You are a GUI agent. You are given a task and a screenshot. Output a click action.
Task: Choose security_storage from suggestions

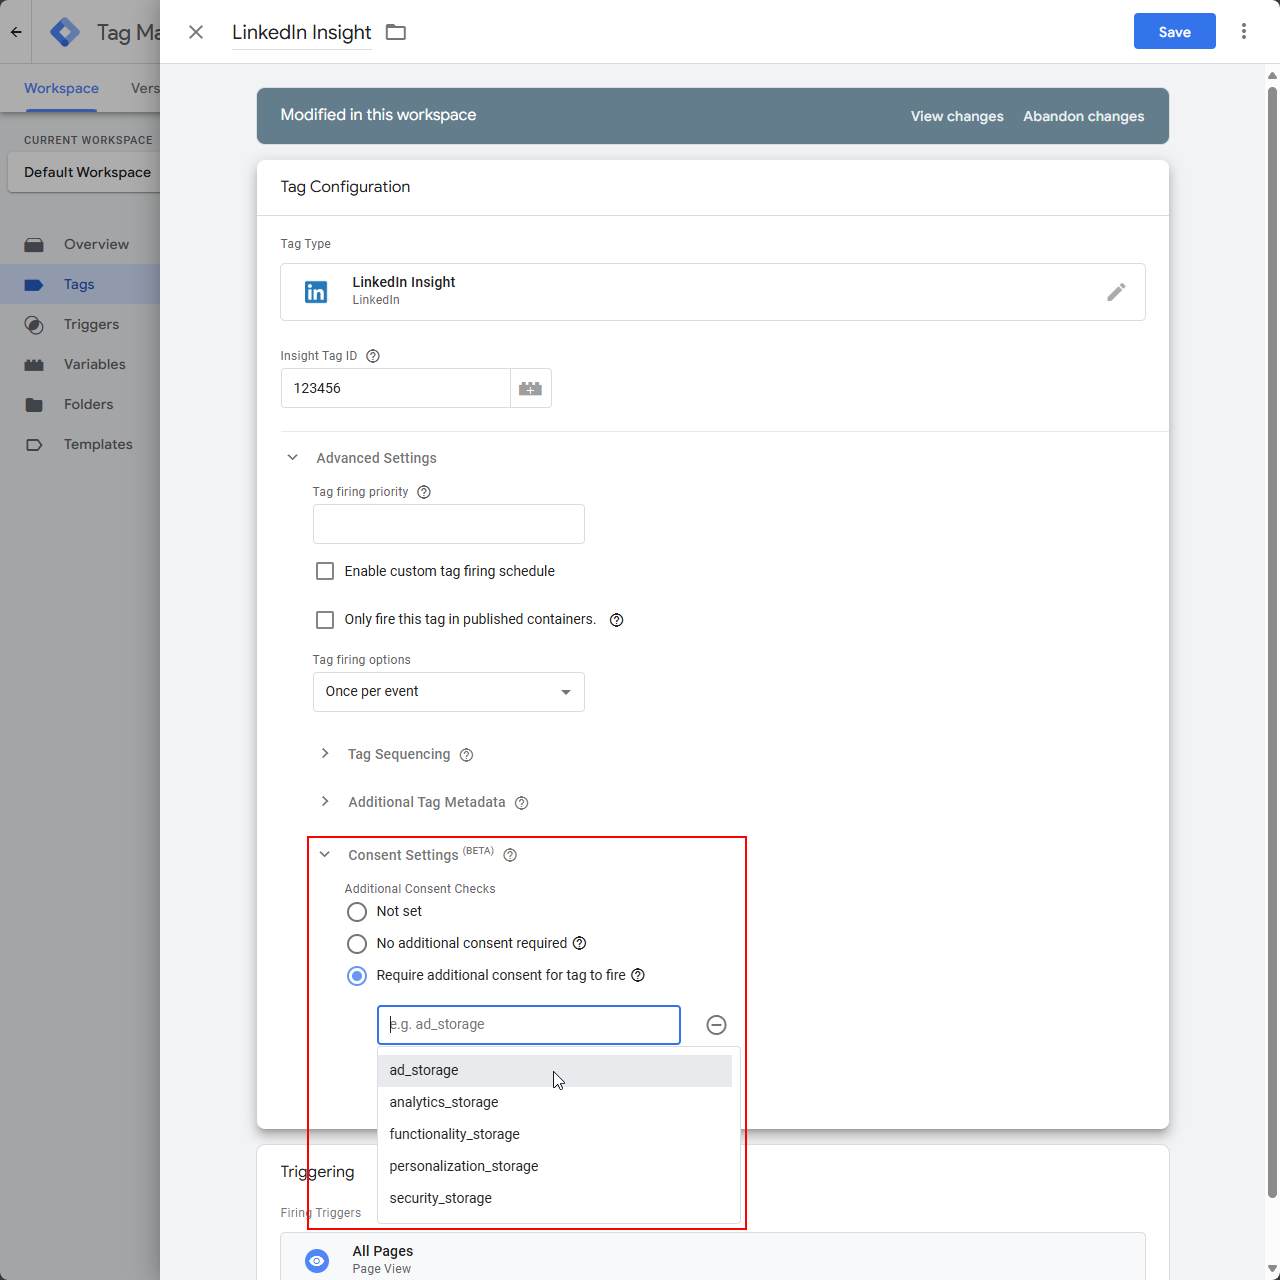coord(555,1198)
